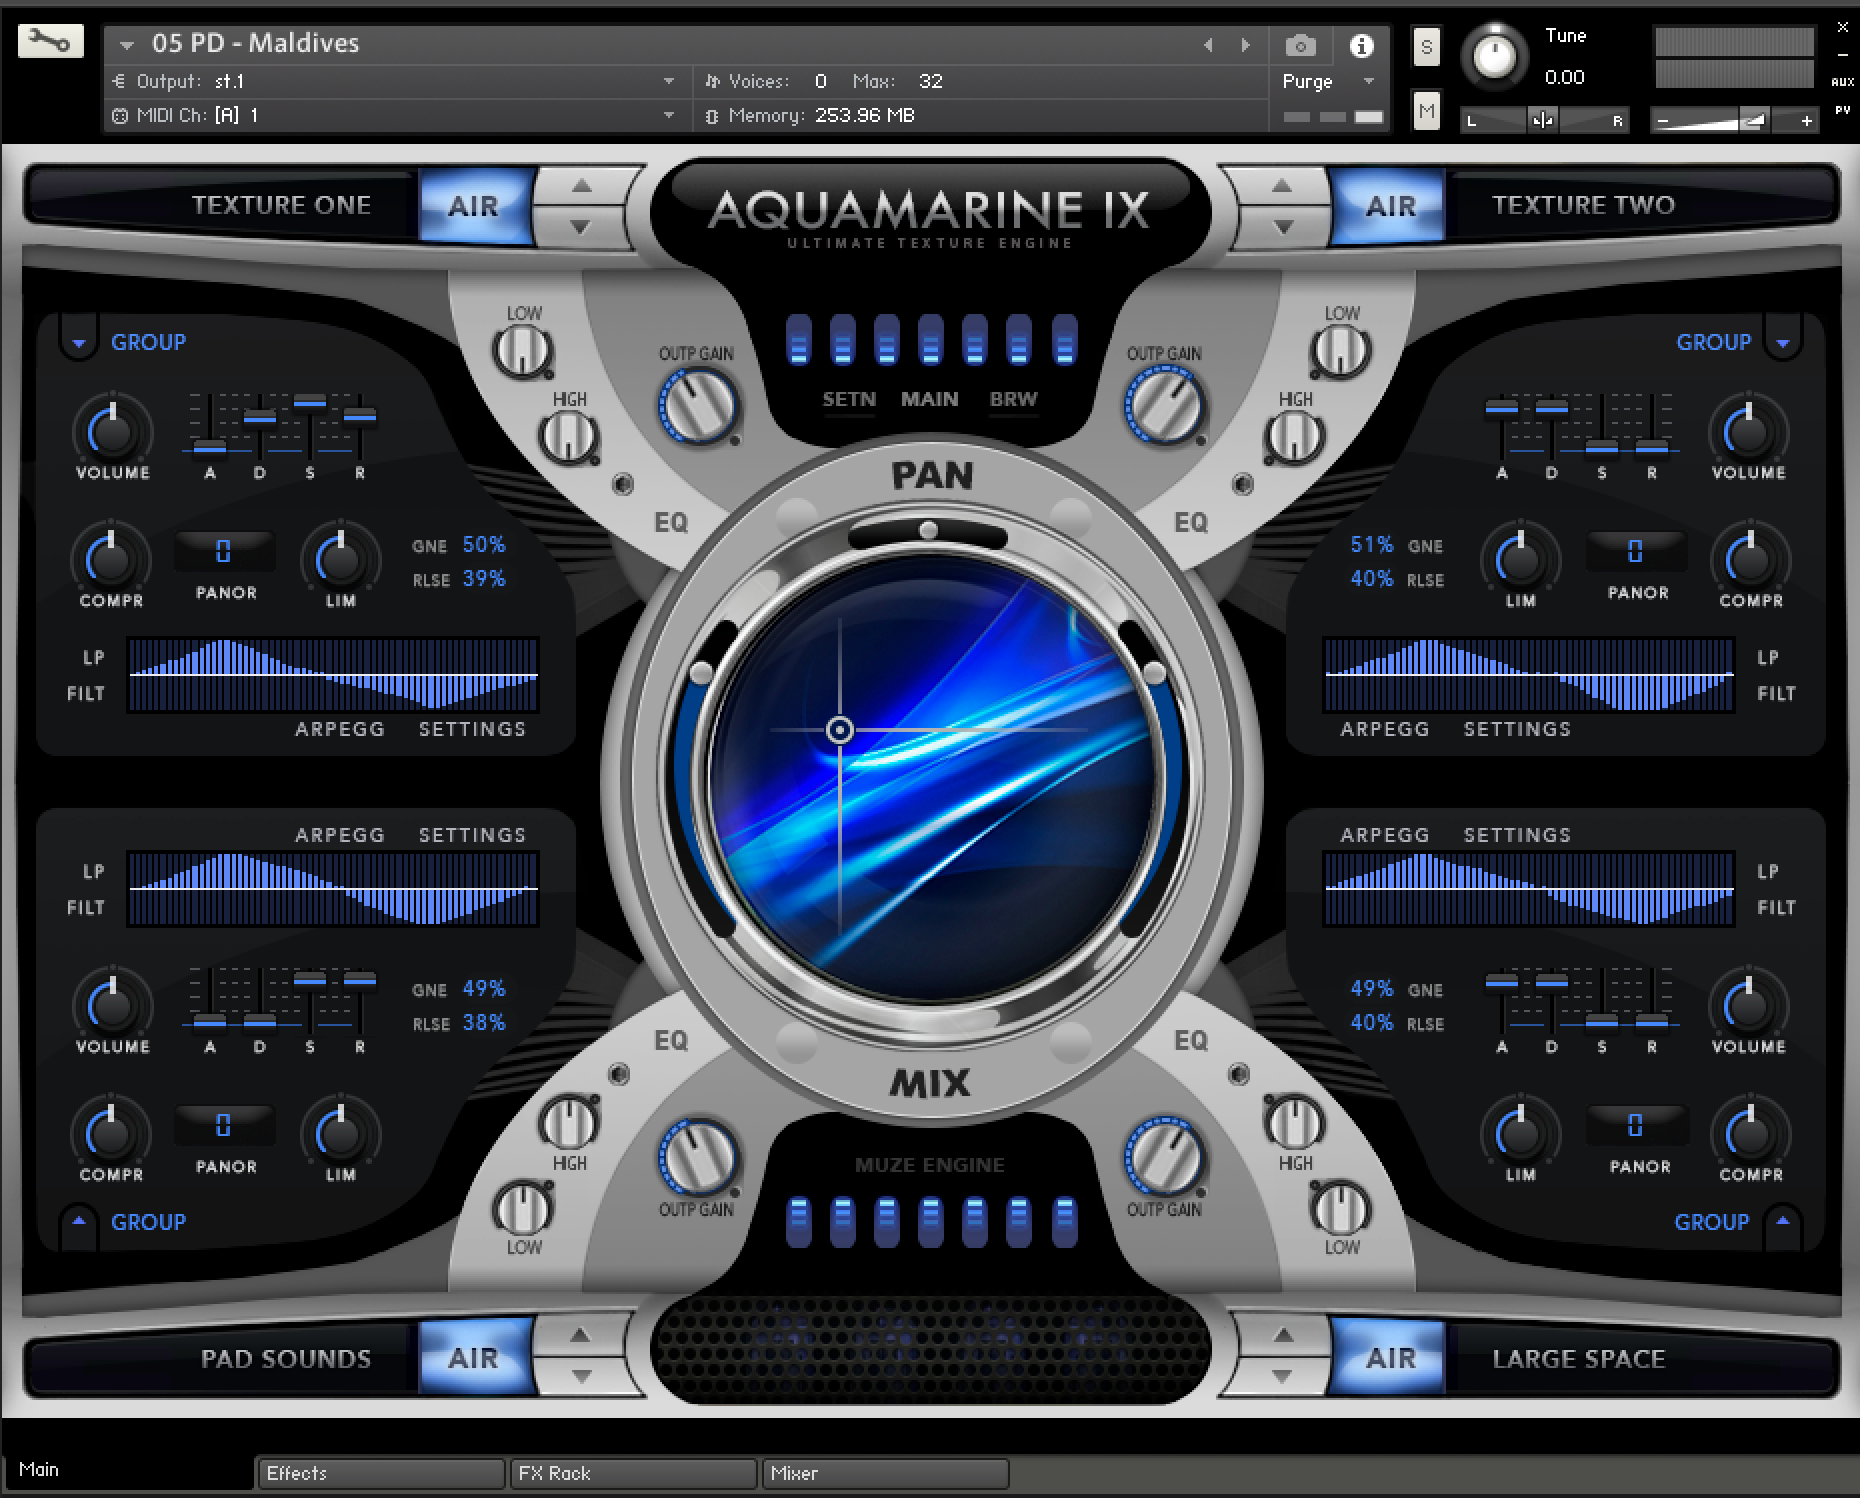Turn the top-left COMPR knob
Viewport: 1860px width, 1498px height.
111,559
